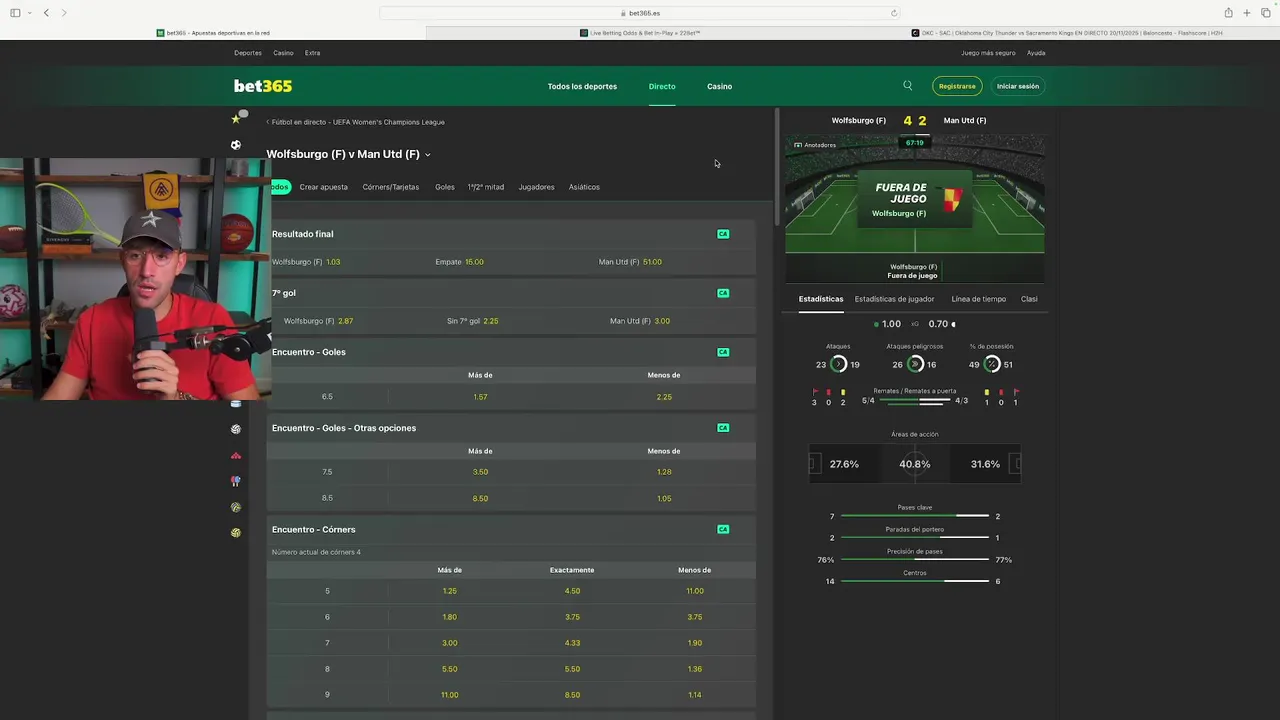Screen dimensions: 1280x720
Task: Select the Crear apuesta tab
Action: 324,187
